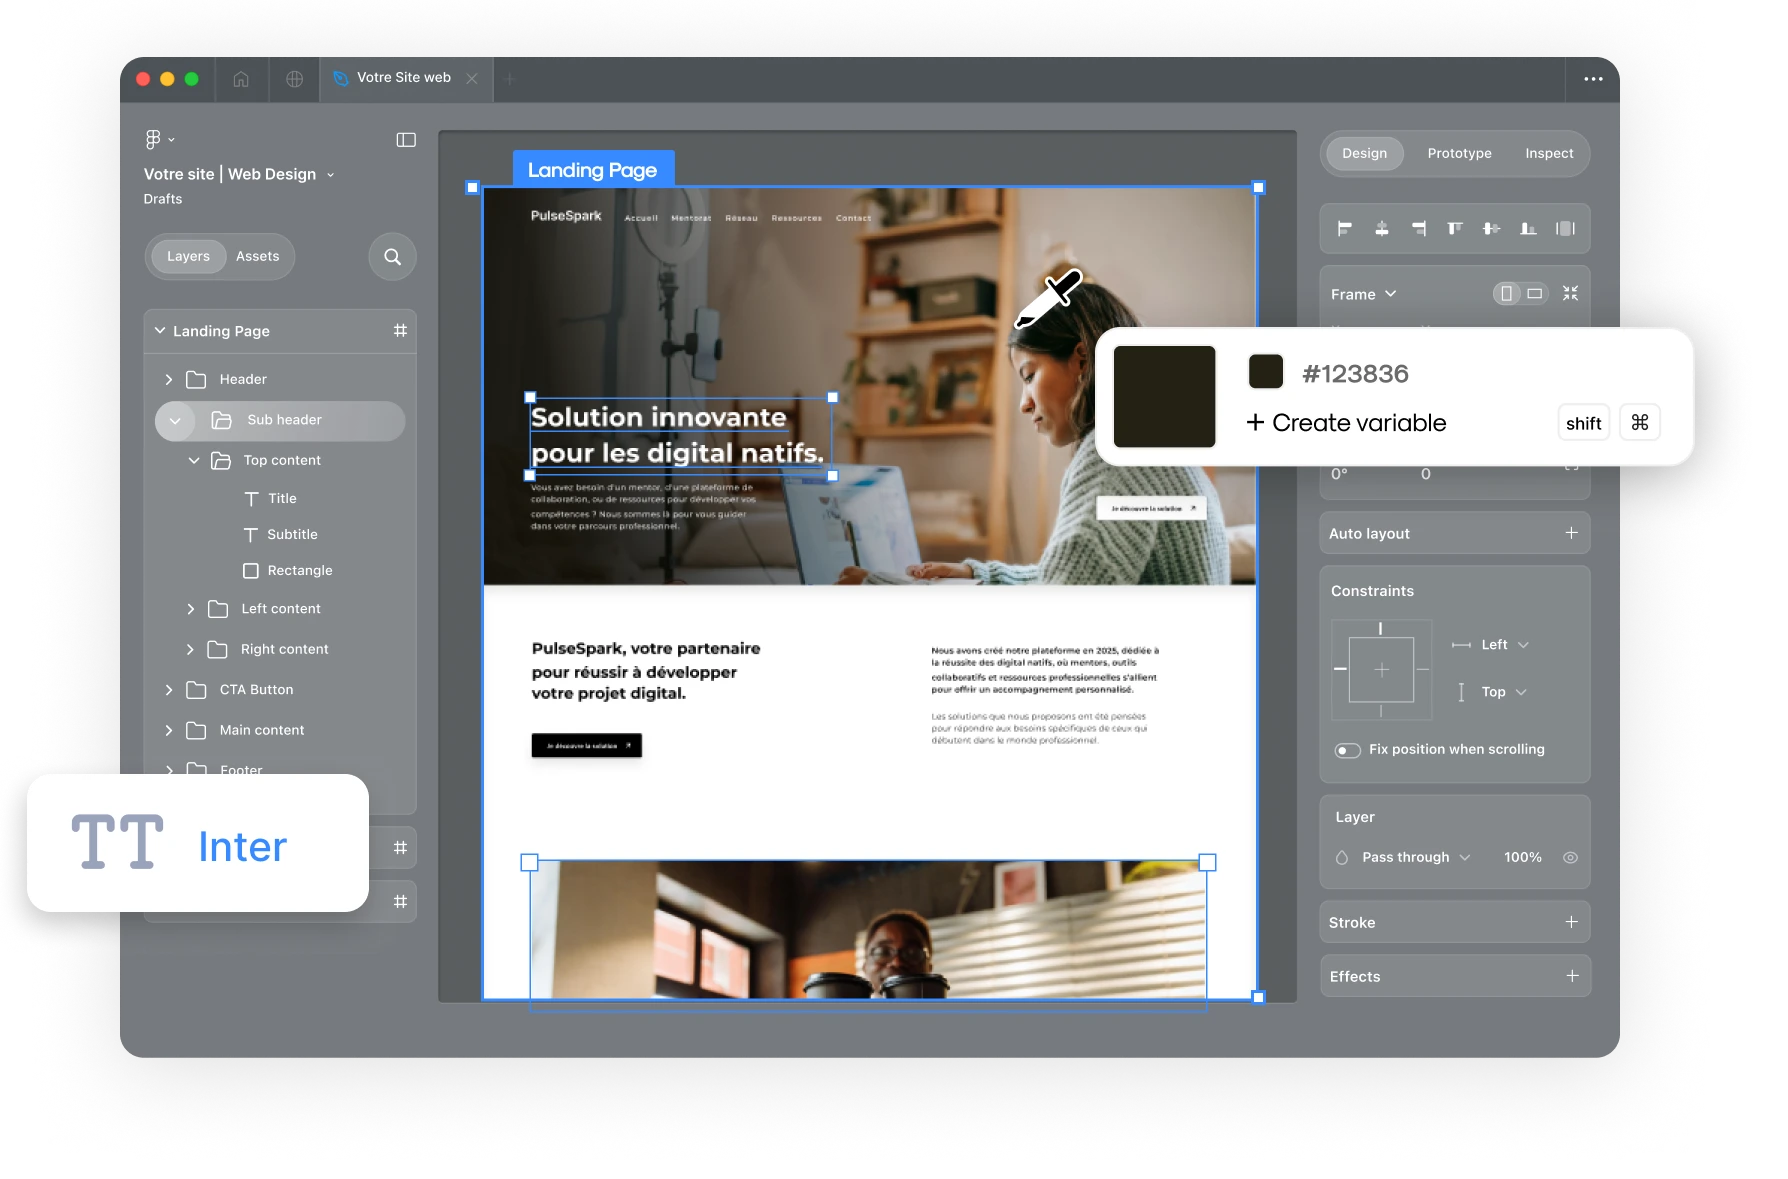1788x1179 pixels.
Task: Click Create variable
Action: pyautogui.click(x=1346, y=423)
